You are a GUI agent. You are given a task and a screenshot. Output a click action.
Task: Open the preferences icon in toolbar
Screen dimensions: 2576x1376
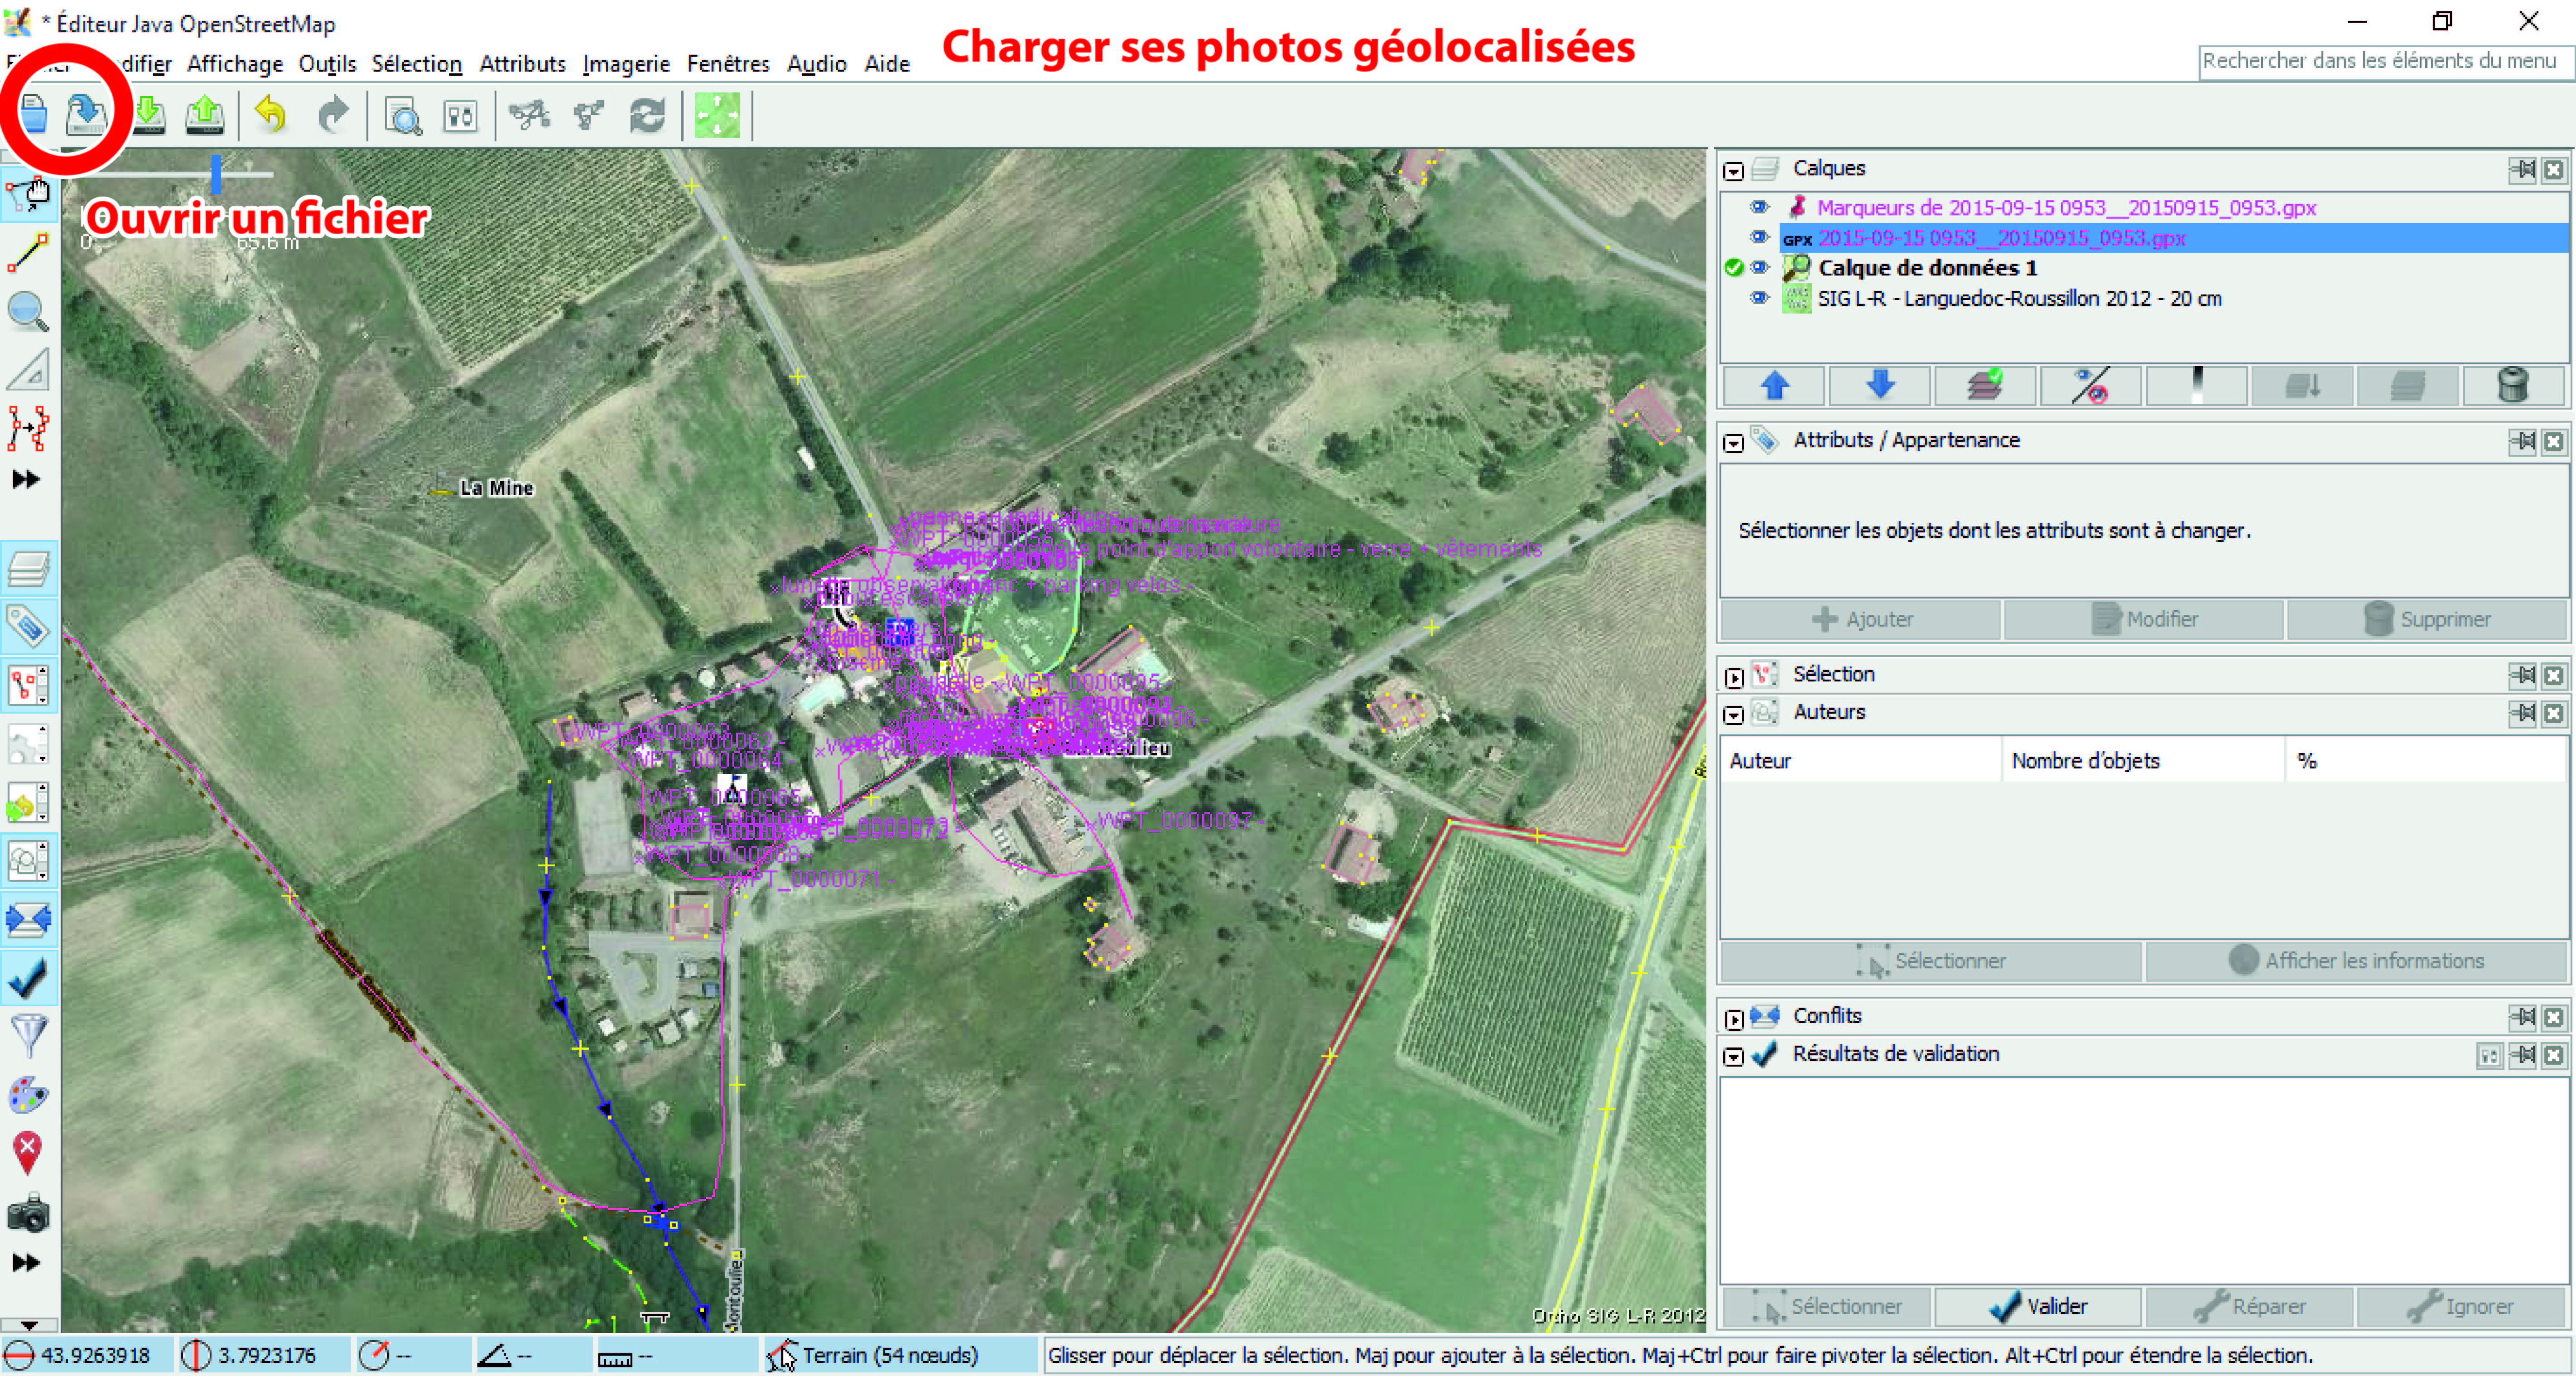[x=460, y=117]
